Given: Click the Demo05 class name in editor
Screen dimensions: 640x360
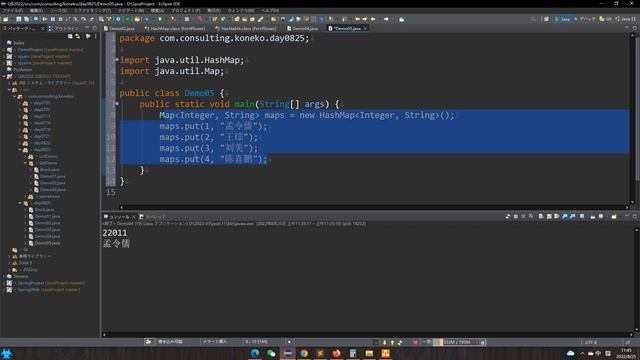Looking at the screenshot, I should pos(199,93).
